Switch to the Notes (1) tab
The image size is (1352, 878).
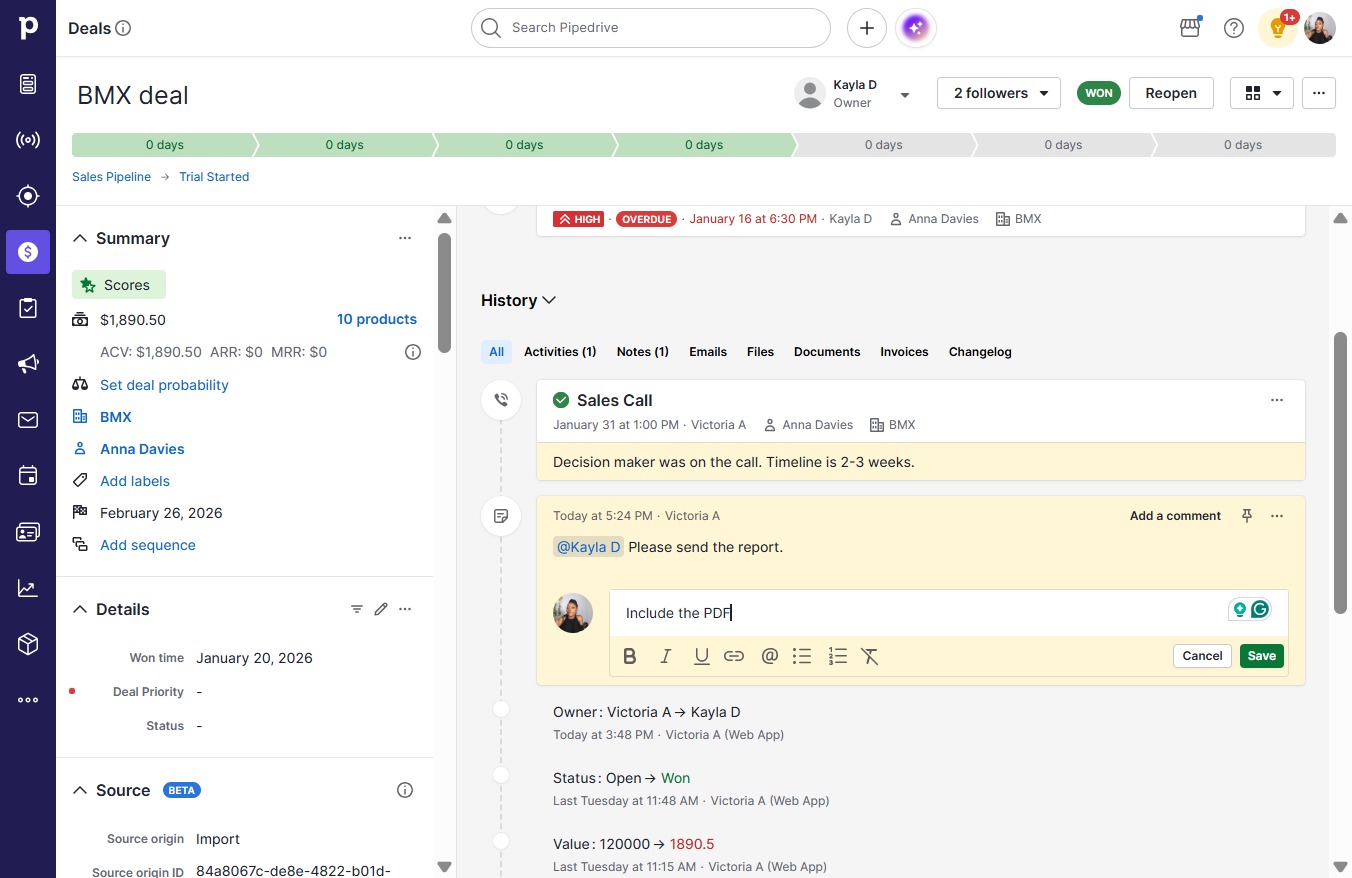(643, 352)
